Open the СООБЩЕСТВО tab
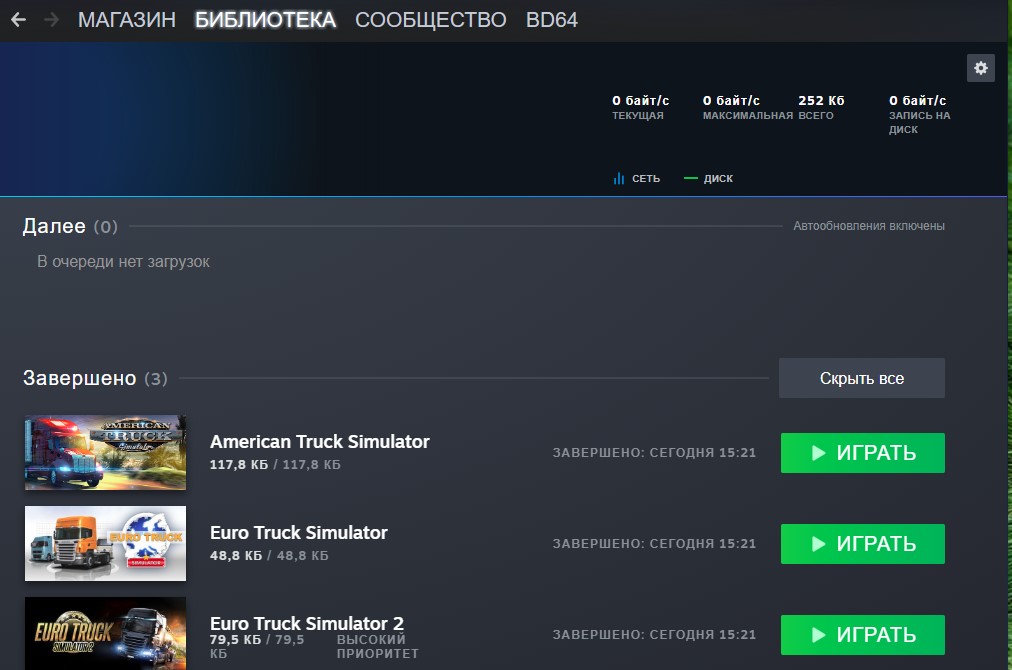This screenshot has height=670, width=1012. point(430,20)
